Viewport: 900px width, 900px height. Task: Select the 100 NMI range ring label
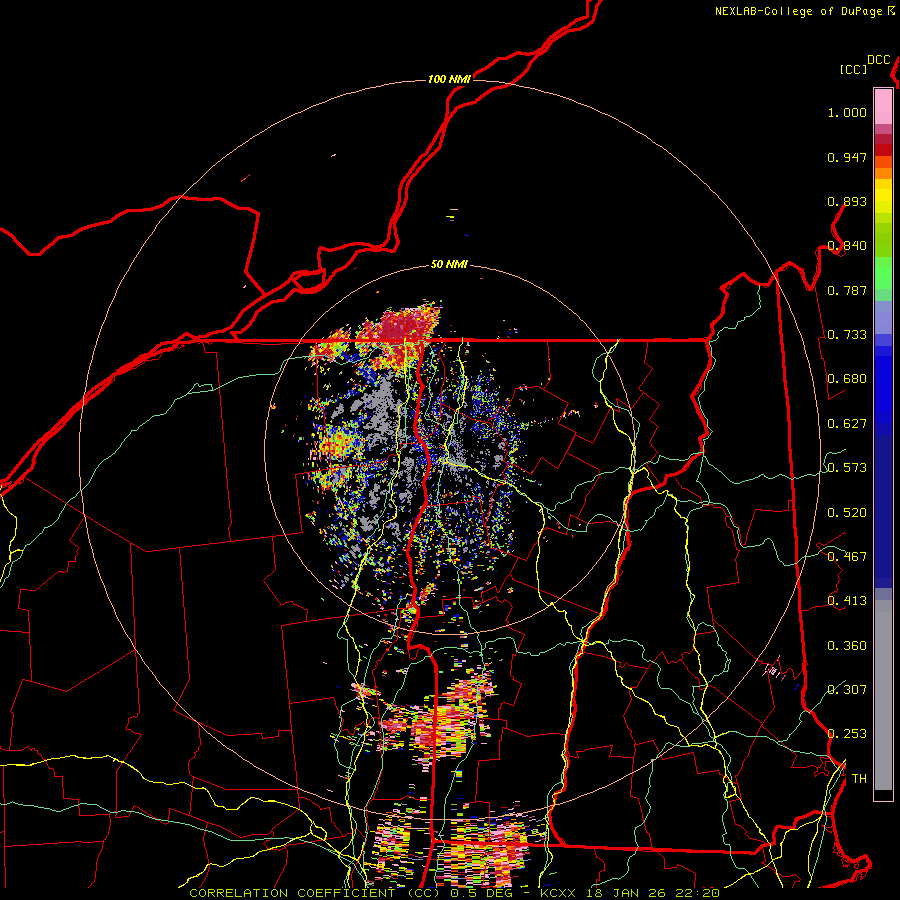[449, 79]
